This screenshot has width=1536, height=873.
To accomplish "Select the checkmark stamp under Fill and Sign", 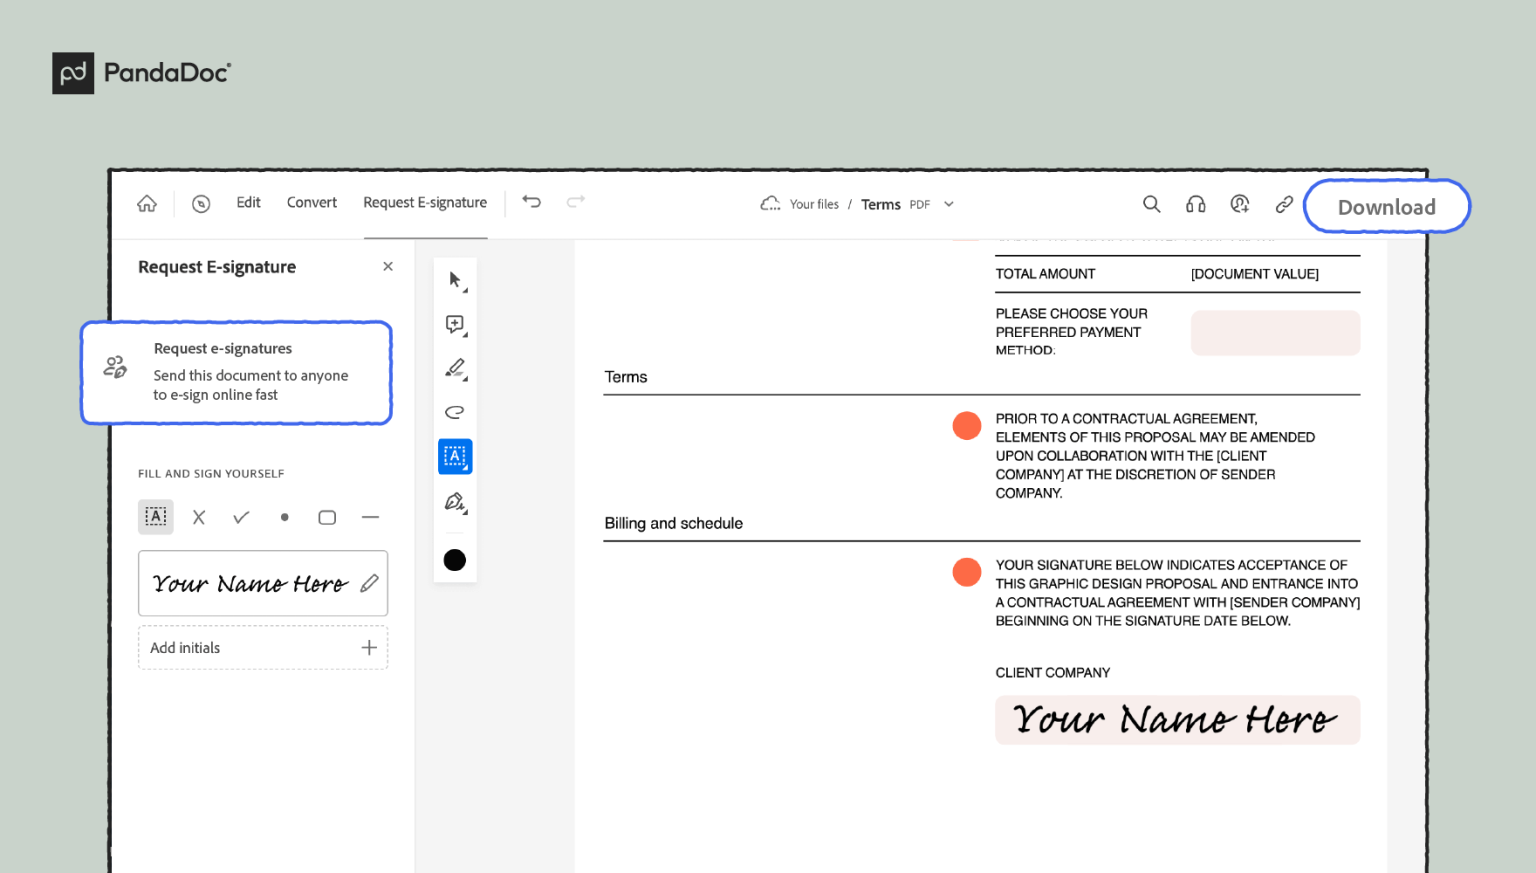I will (x=241, y=517).
